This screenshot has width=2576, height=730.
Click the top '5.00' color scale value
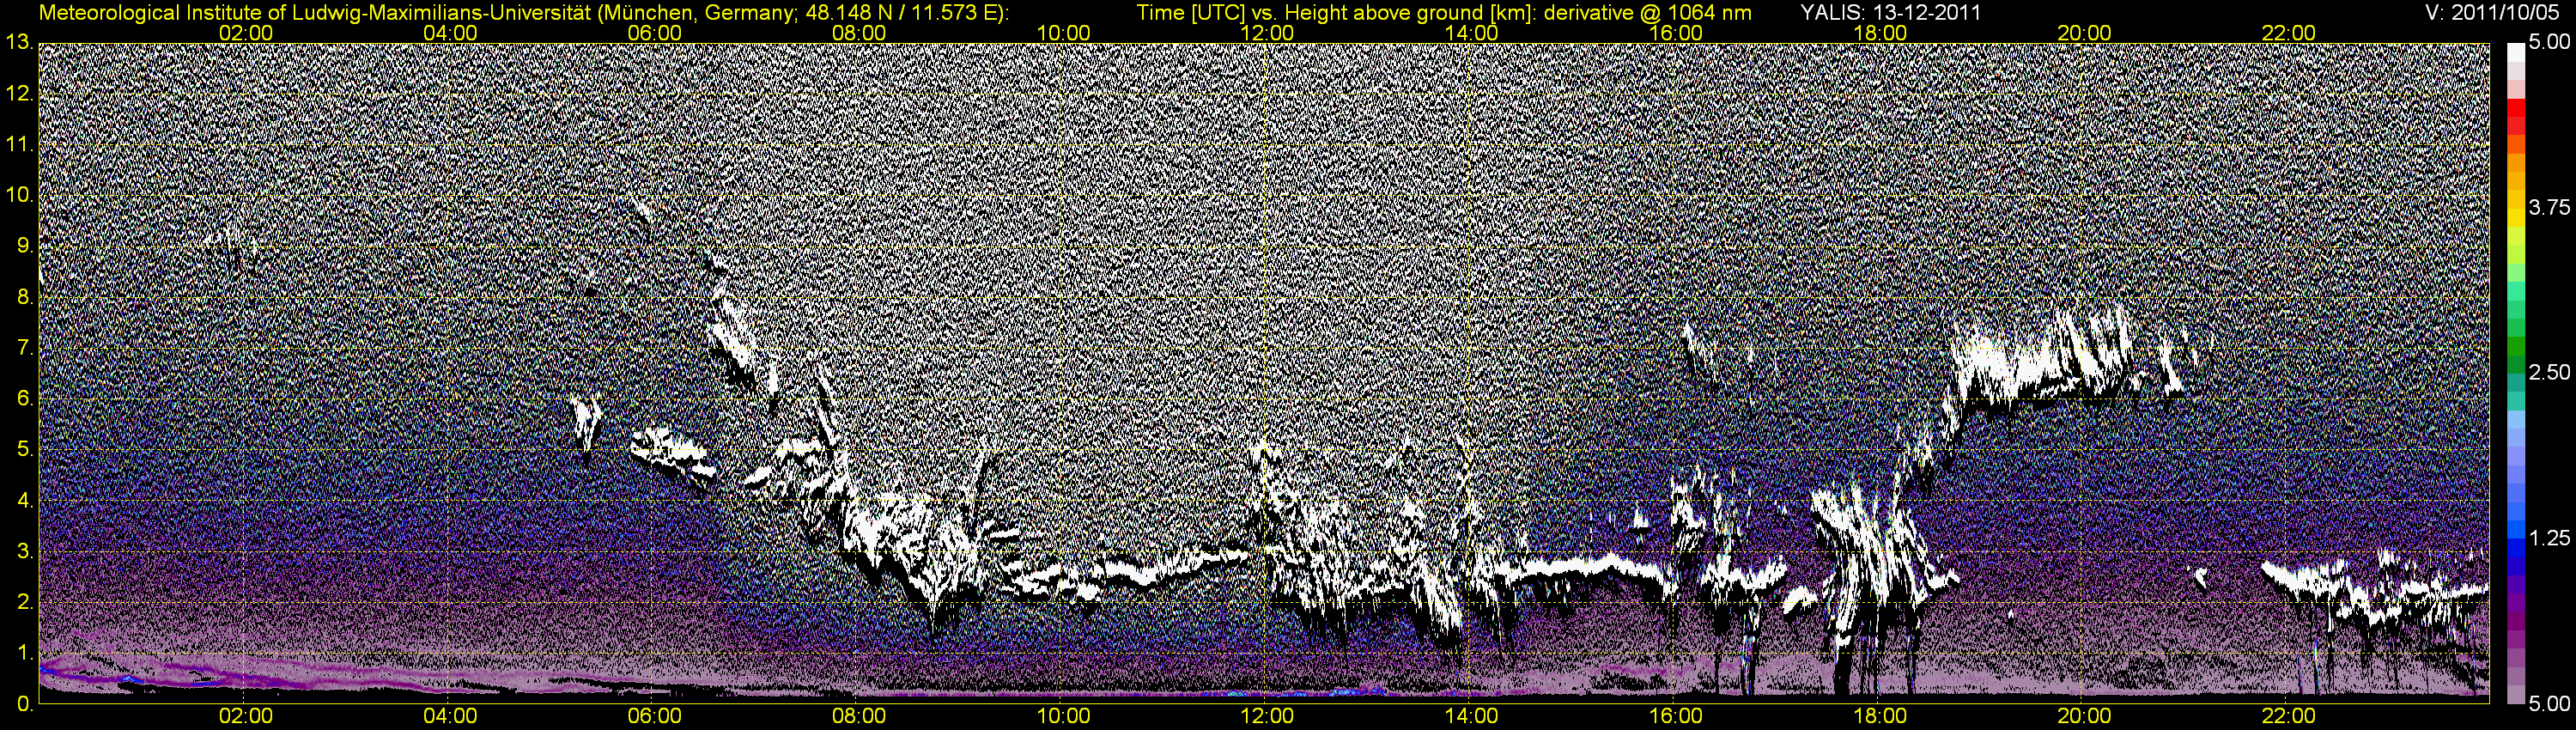pos(2549,42)
